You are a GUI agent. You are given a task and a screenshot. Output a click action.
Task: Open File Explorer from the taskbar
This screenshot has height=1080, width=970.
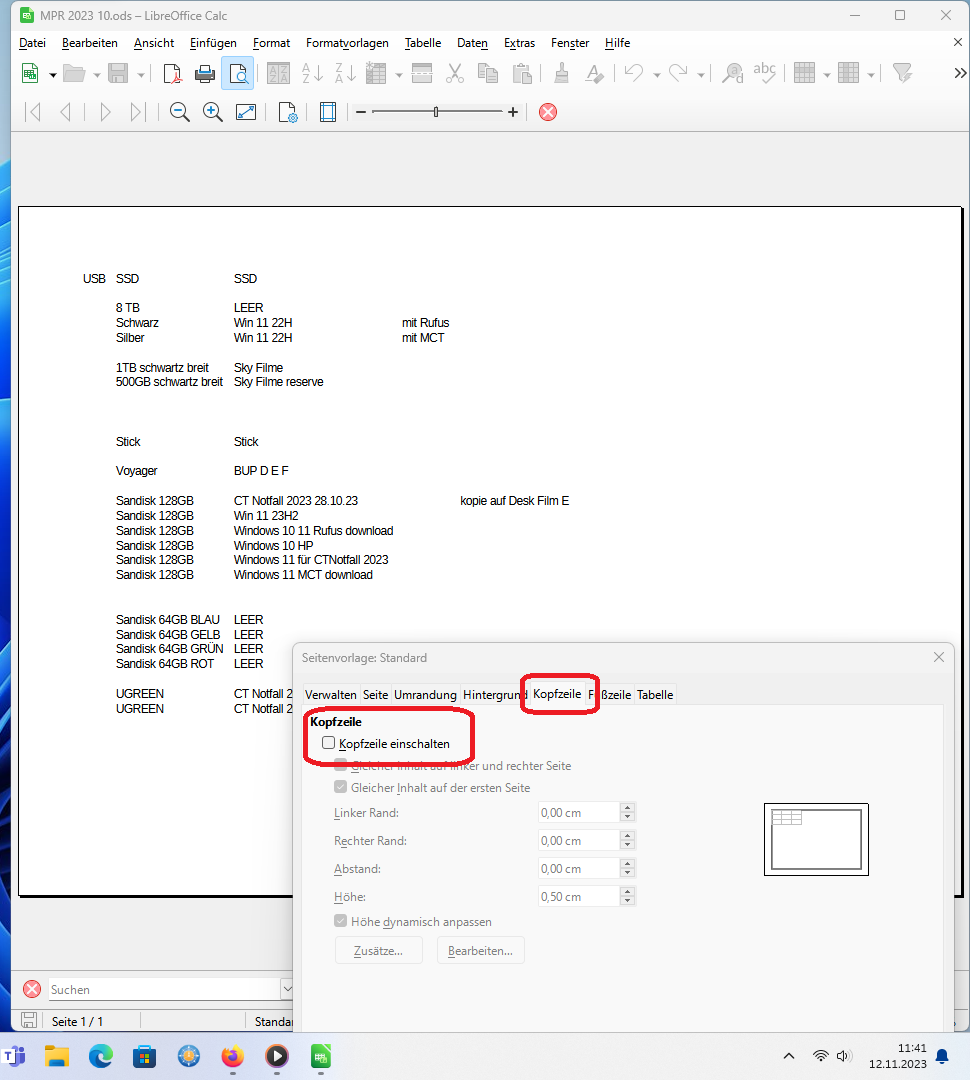click(x=56, y=1056)
